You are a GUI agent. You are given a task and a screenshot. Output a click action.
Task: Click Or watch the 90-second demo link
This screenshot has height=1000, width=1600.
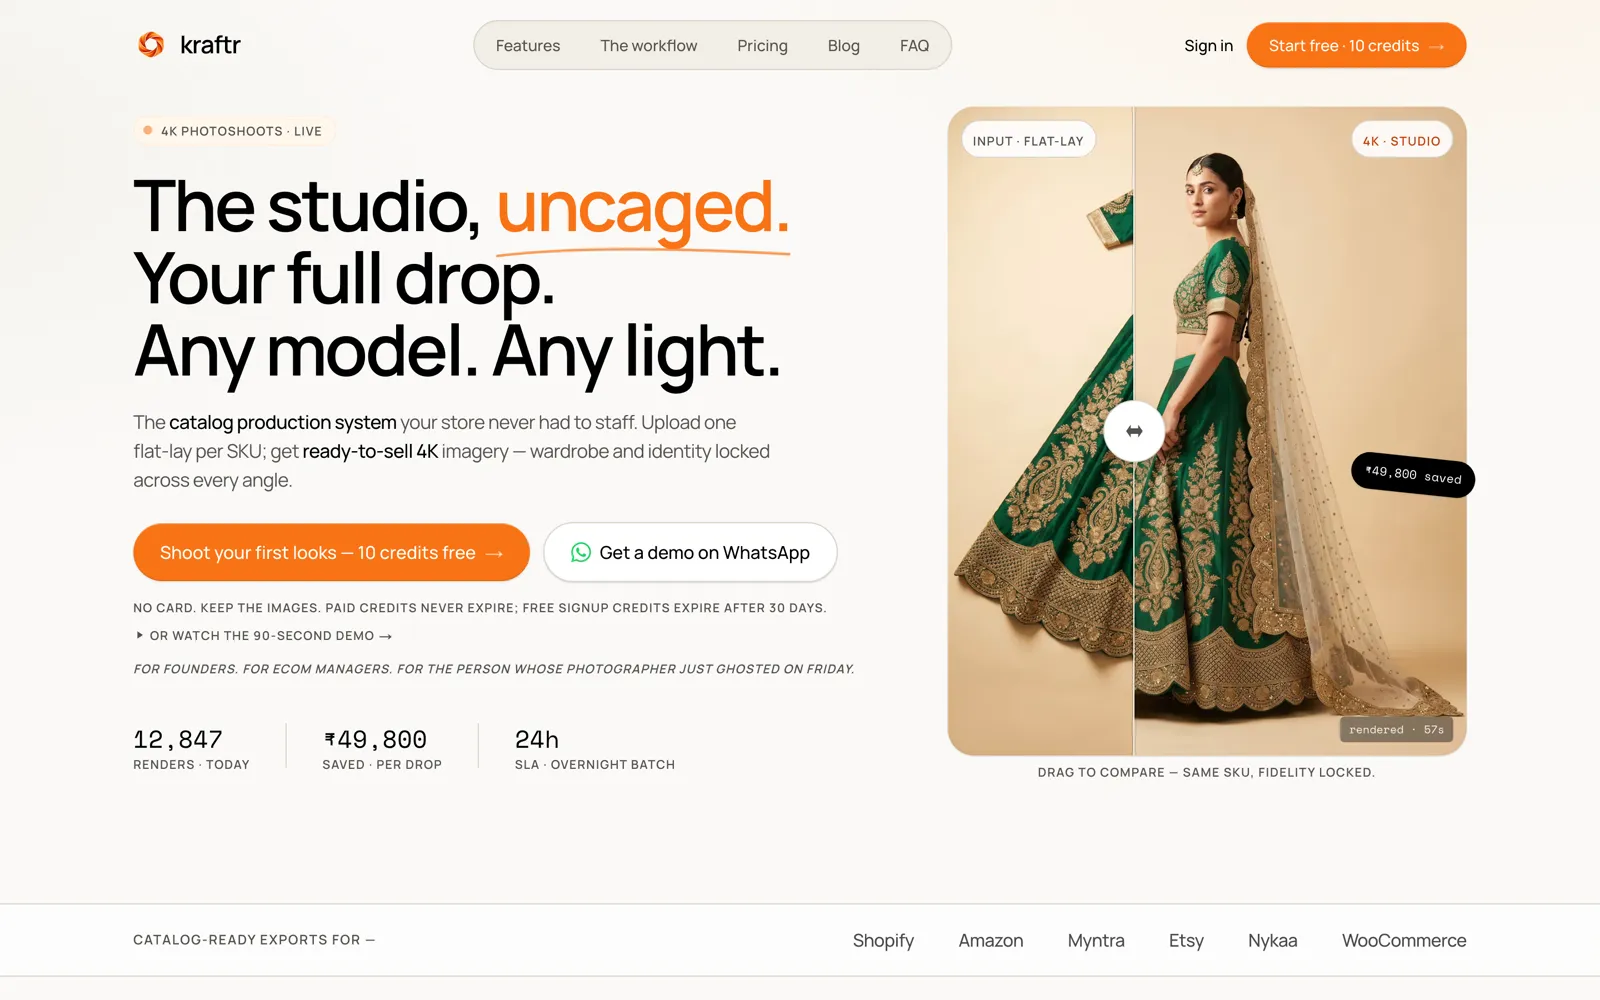point(264,635)
